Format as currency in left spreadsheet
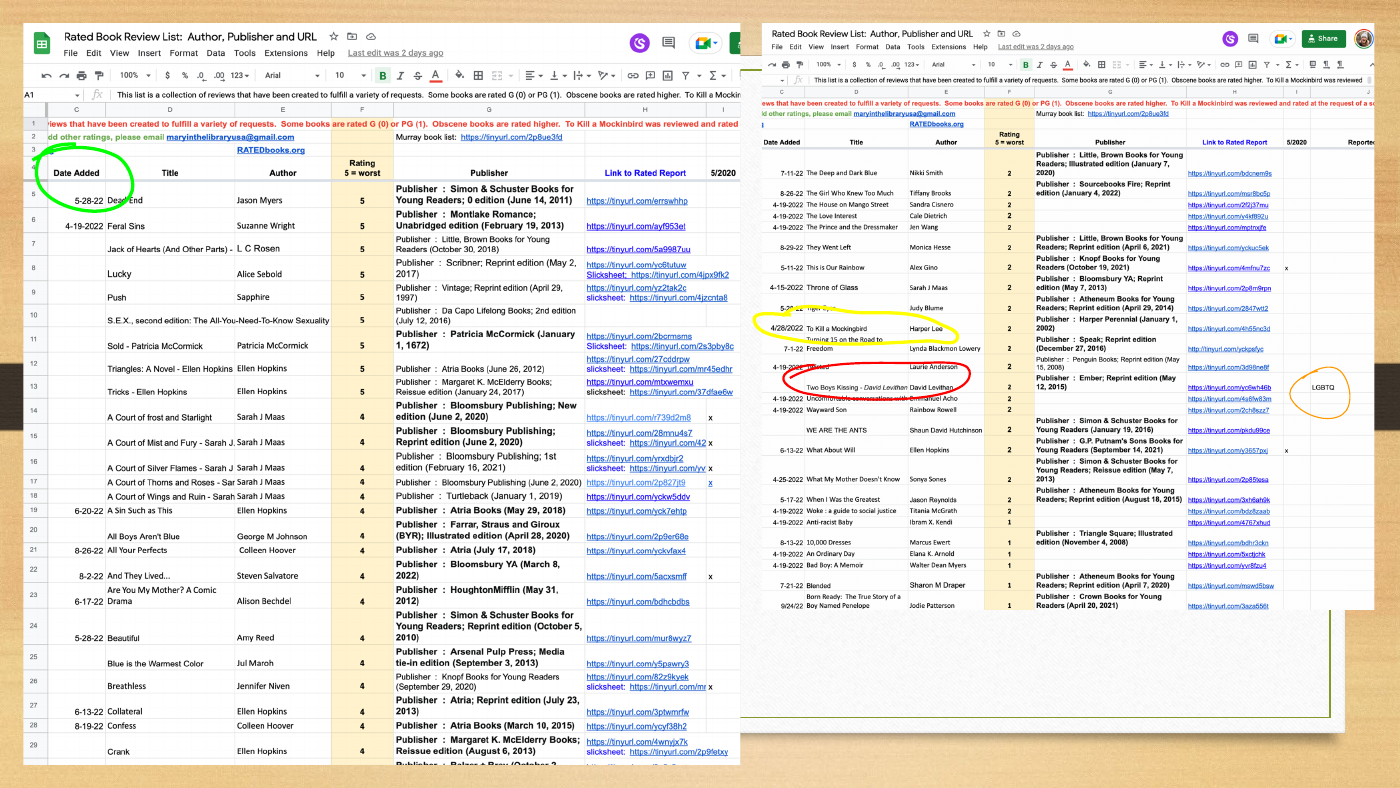This screenshot has height=788, width=1400. [167, 75]
